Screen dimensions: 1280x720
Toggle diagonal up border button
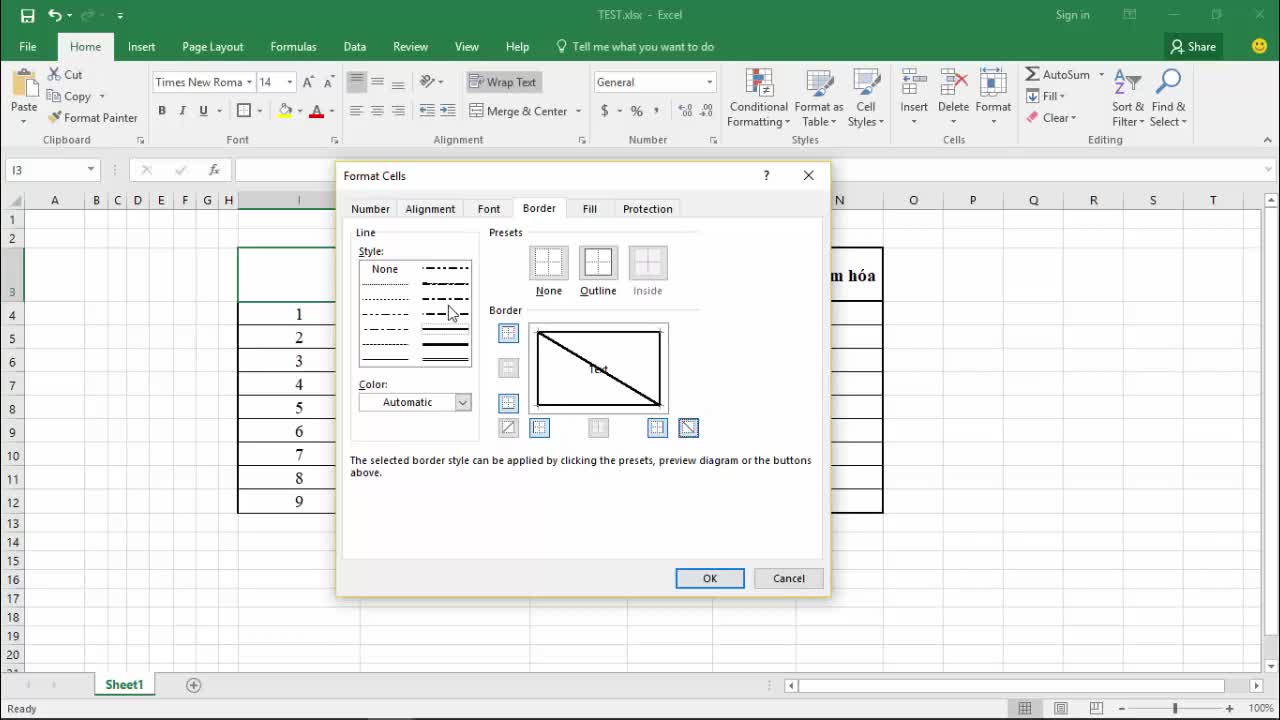point(508,428)
